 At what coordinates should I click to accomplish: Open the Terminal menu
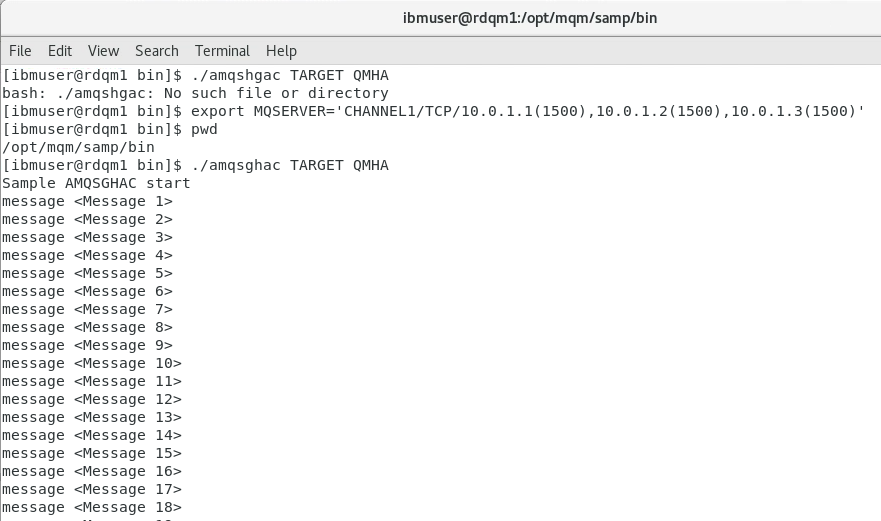point(222,51)
